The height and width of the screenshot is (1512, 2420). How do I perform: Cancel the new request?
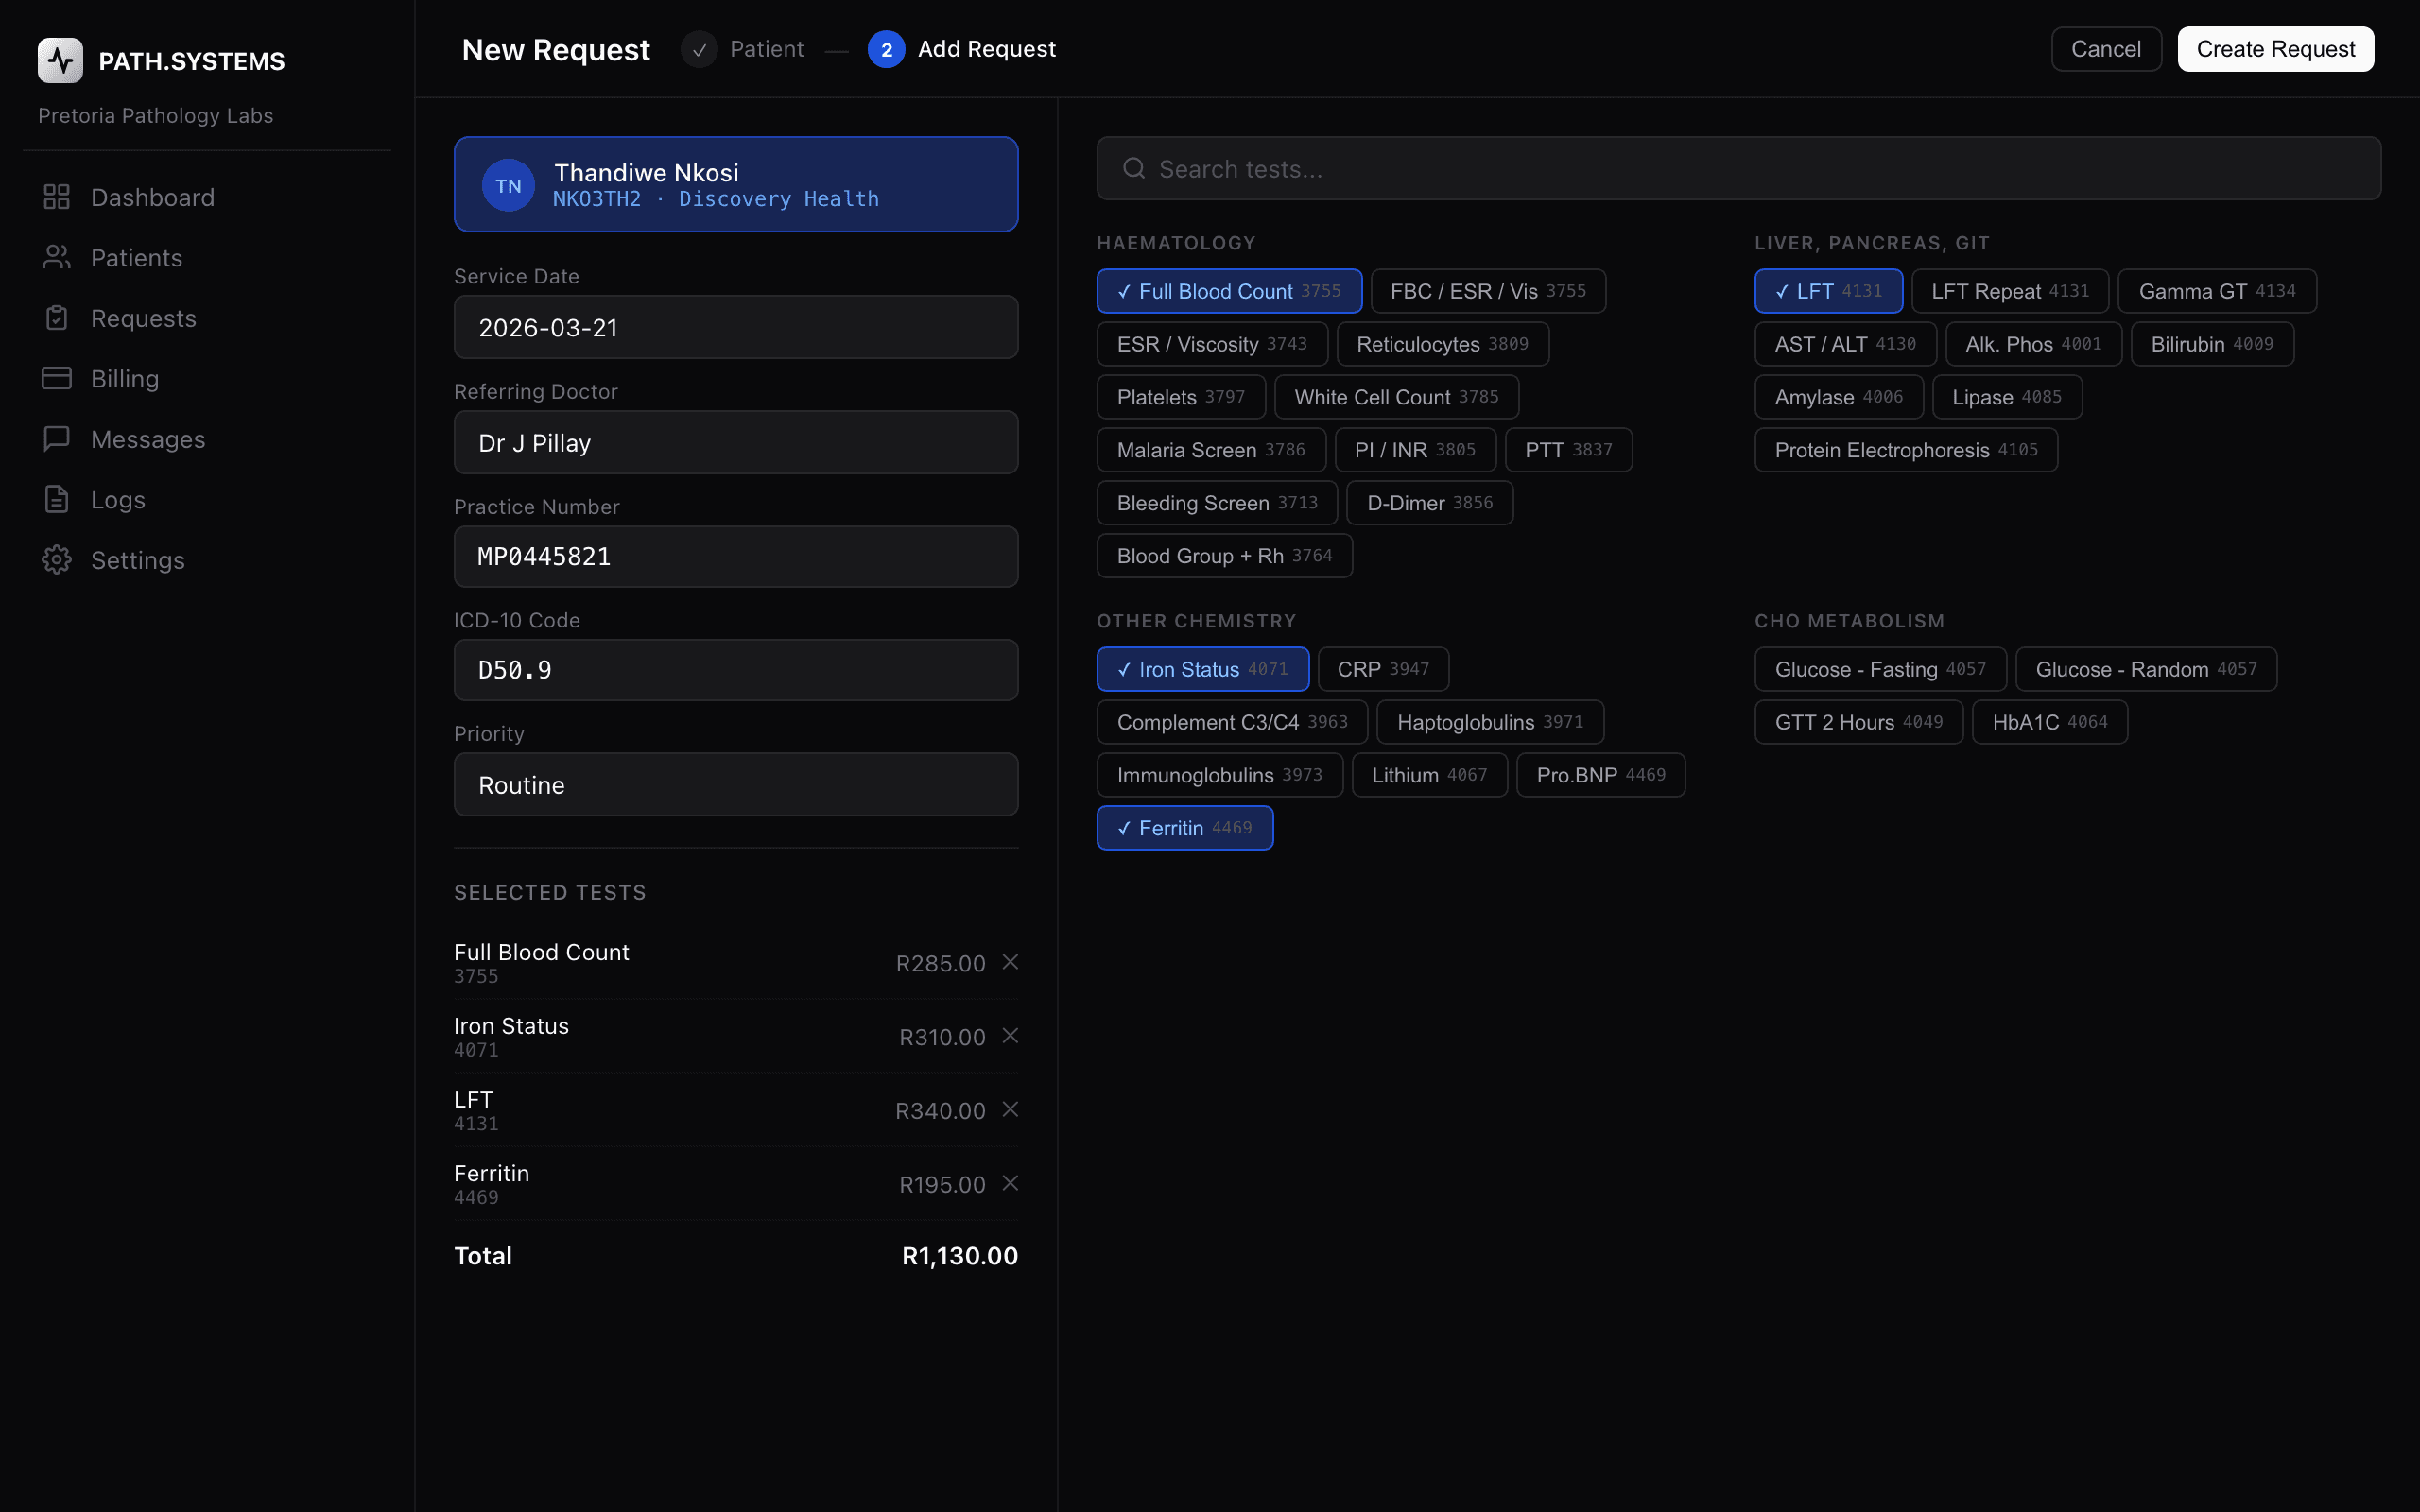coord(2106,49)
